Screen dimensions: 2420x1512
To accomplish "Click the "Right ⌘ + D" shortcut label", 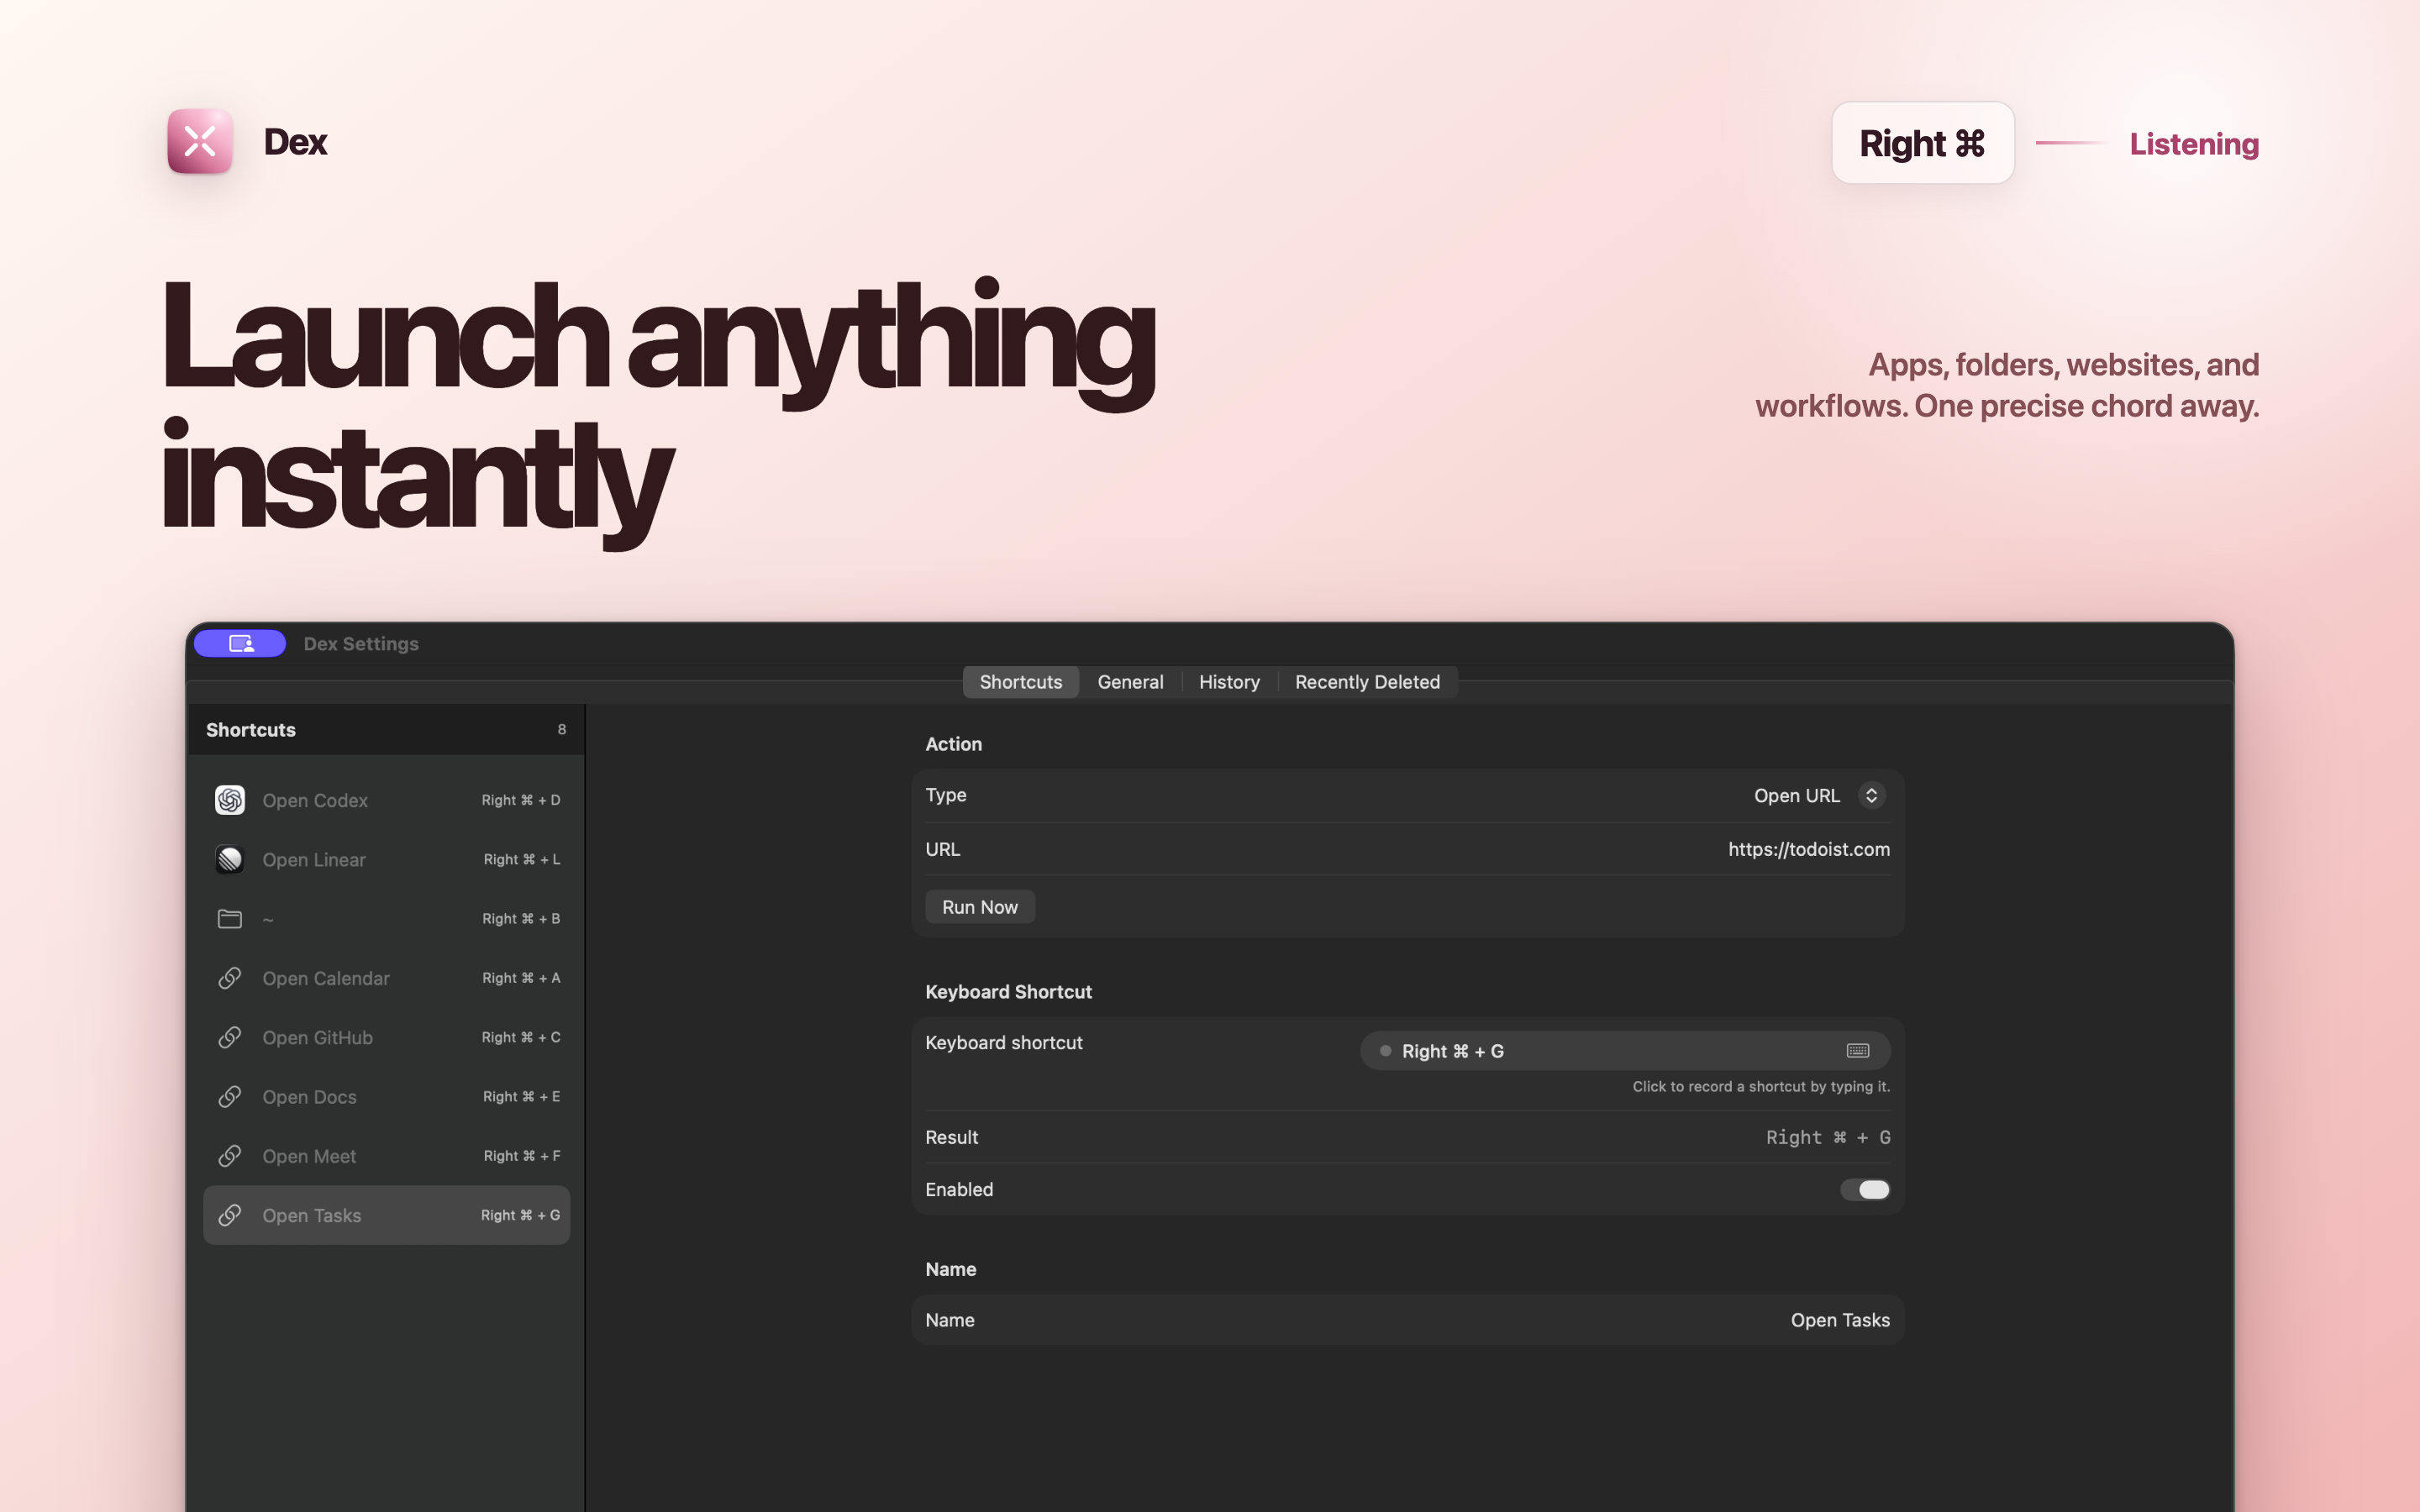I will [x=521, y=800].
